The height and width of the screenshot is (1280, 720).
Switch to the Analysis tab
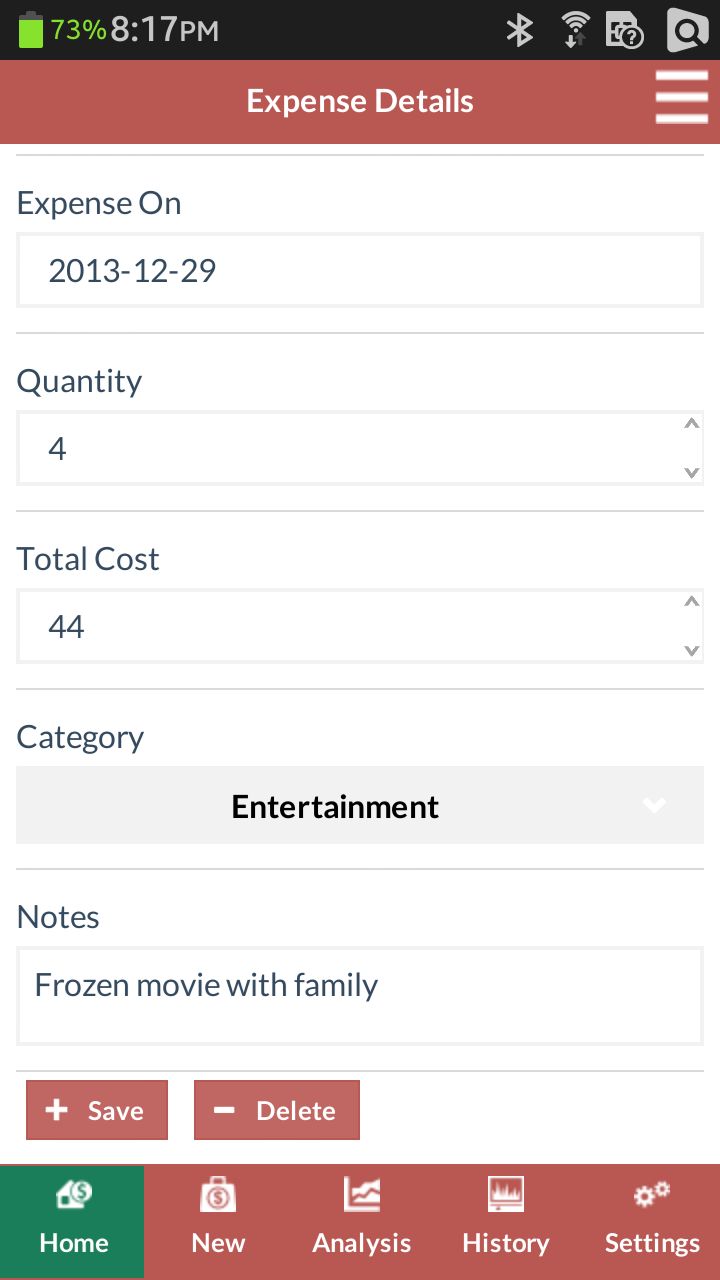(362, 1242)
